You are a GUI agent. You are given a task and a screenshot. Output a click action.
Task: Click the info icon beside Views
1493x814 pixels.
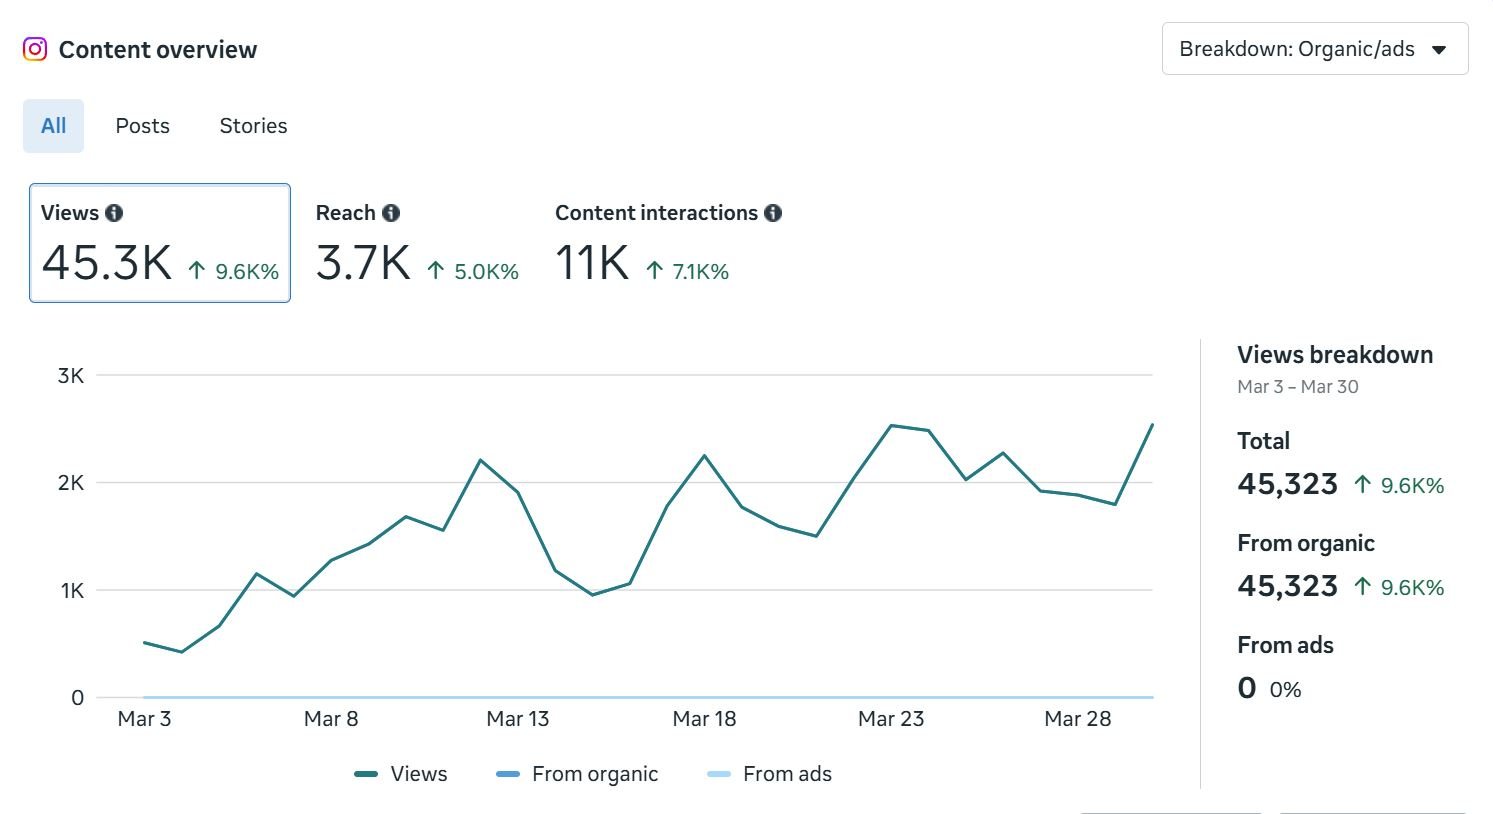(113, 212)
